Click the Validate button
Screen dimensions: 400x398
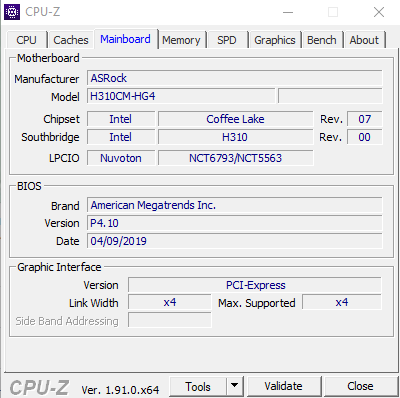click(x=284, y=386)
